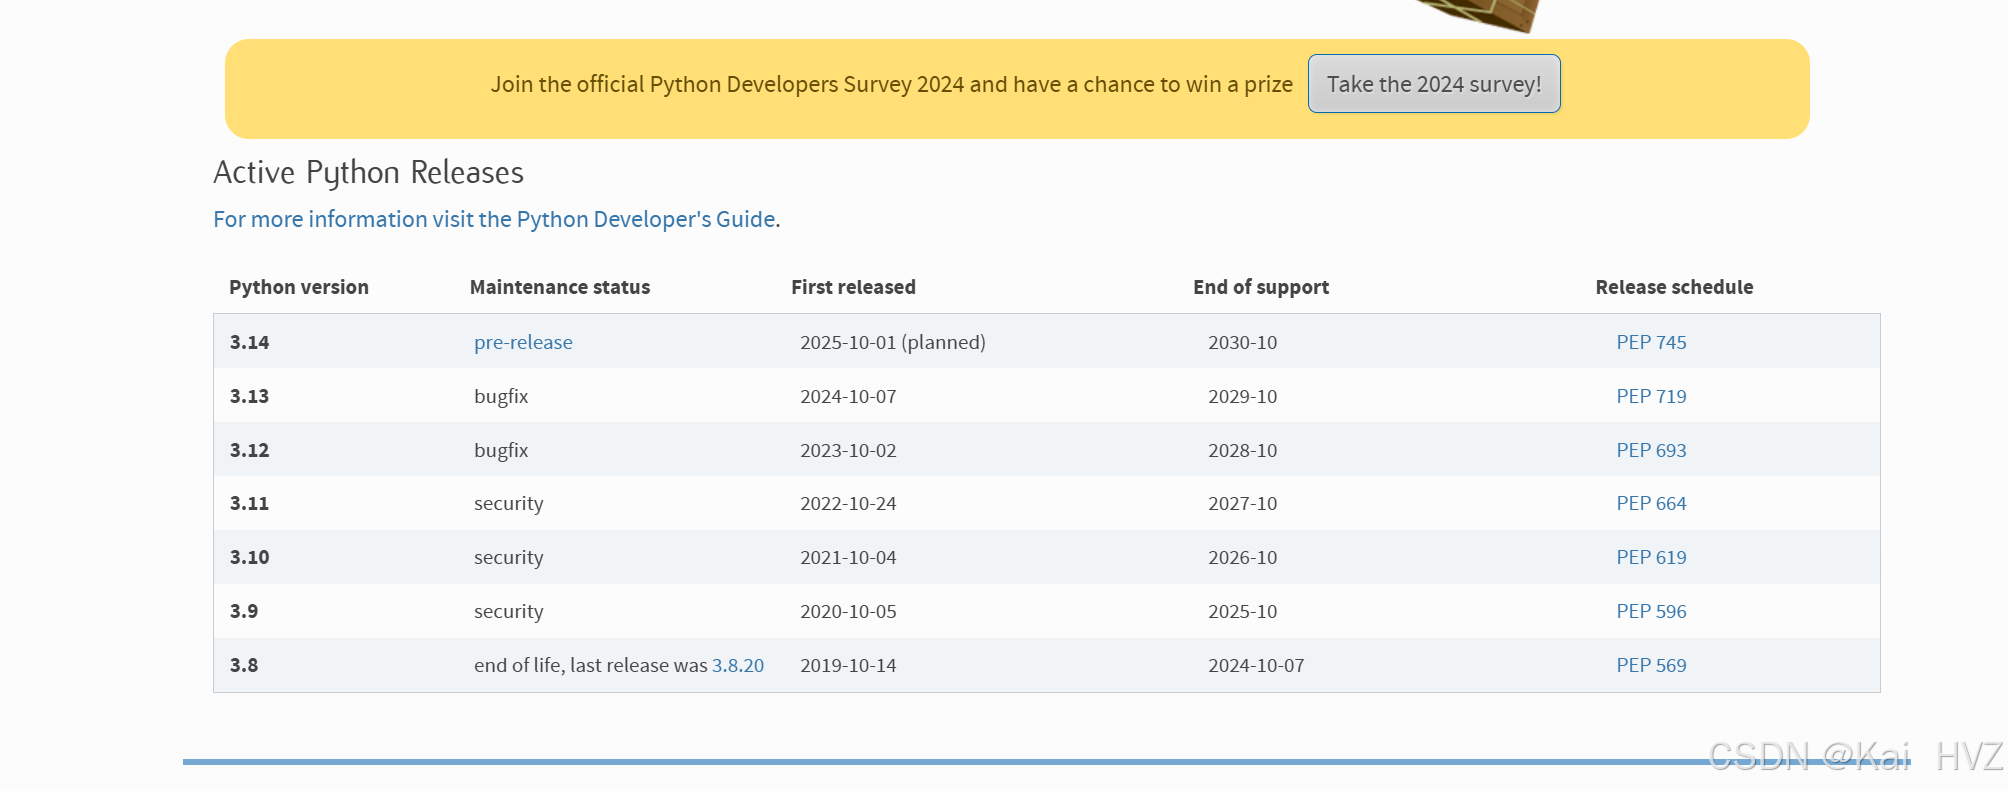Select the security status for Python 3.10
The image size is (2008, 791).
pos(509,557)
